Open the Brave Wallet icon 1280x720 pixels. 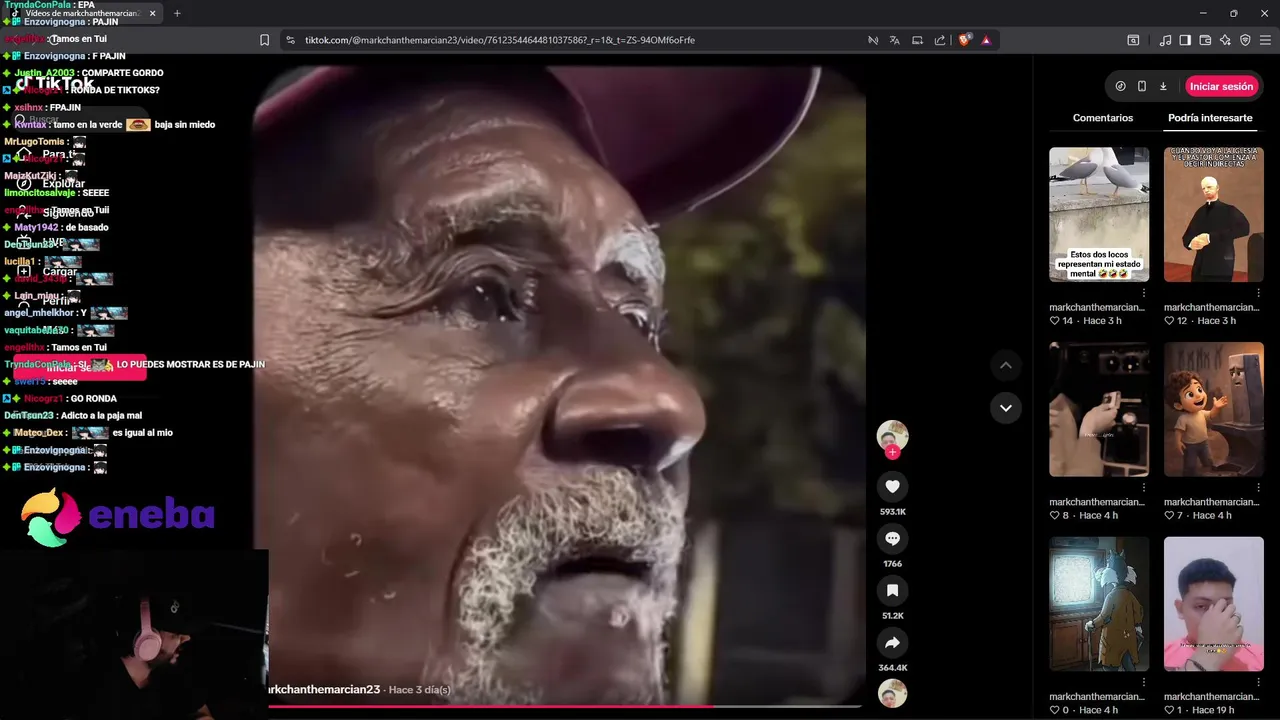[1205, 40]
